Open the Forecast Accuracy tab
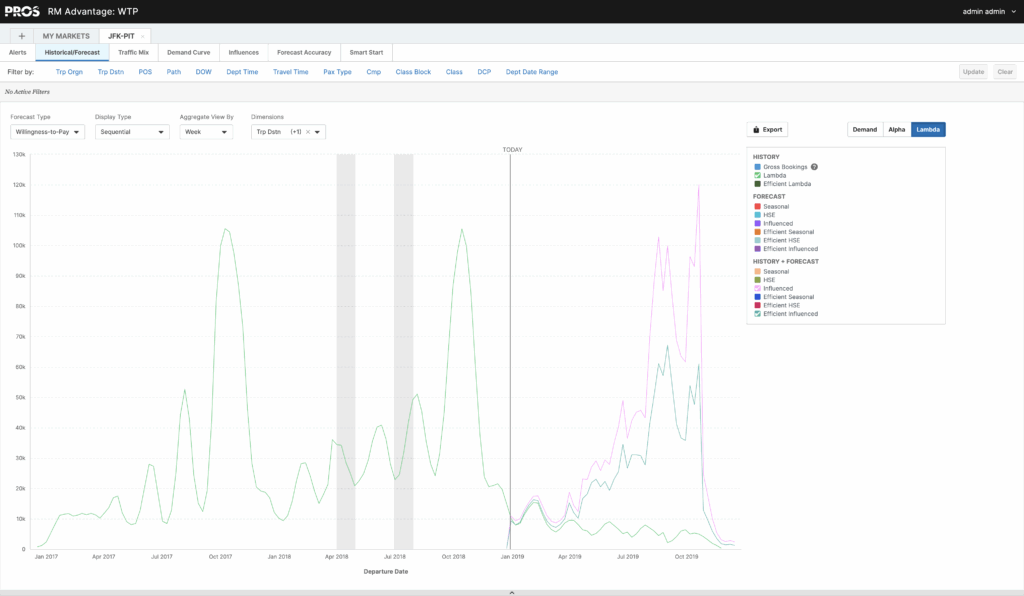1024x596 pixels. tap(303, 52)
